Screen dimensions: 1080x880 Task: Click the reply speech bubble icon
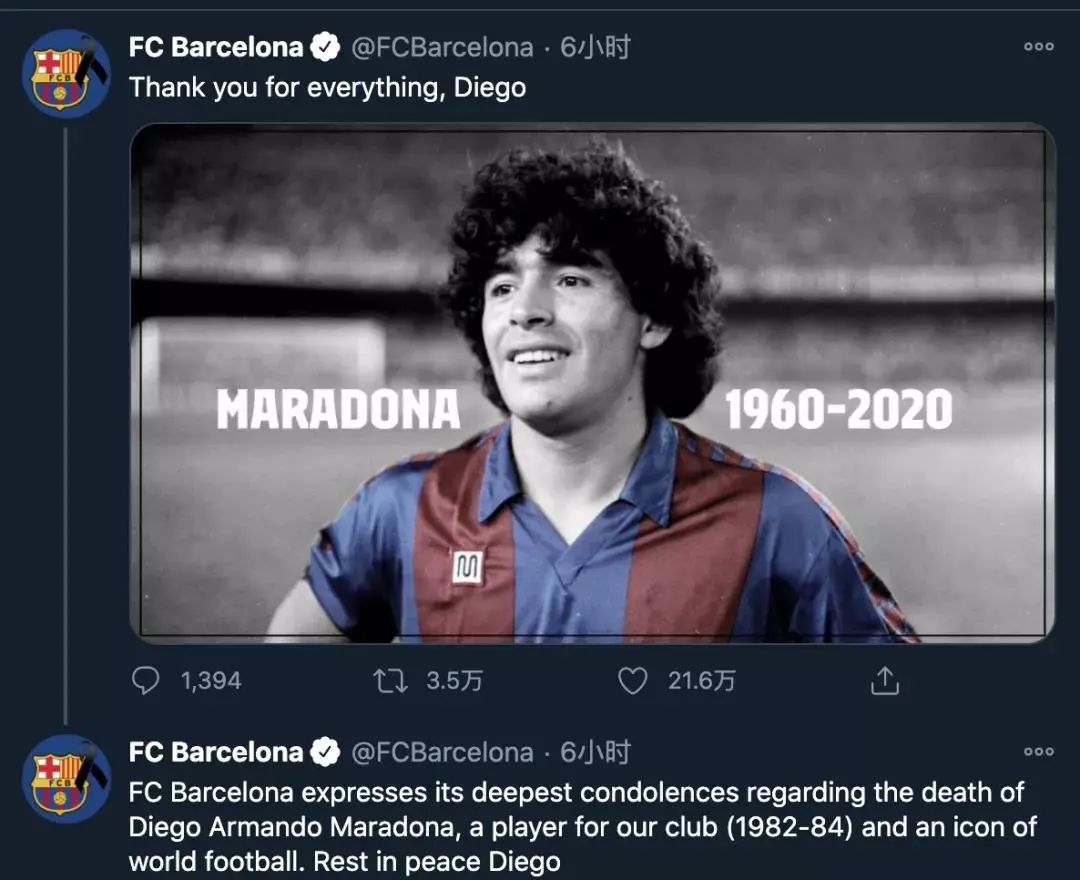[146, 681]
